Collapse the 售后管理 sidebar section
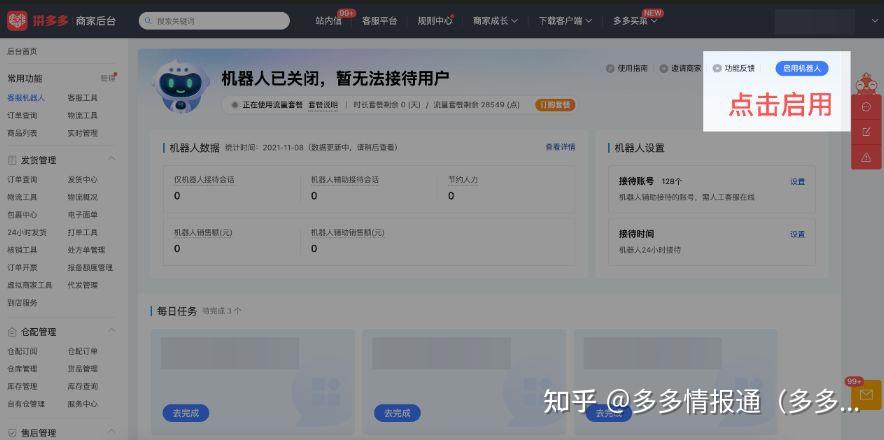The width and height of the screenshot is (884, 440). (x=112, y=432)
